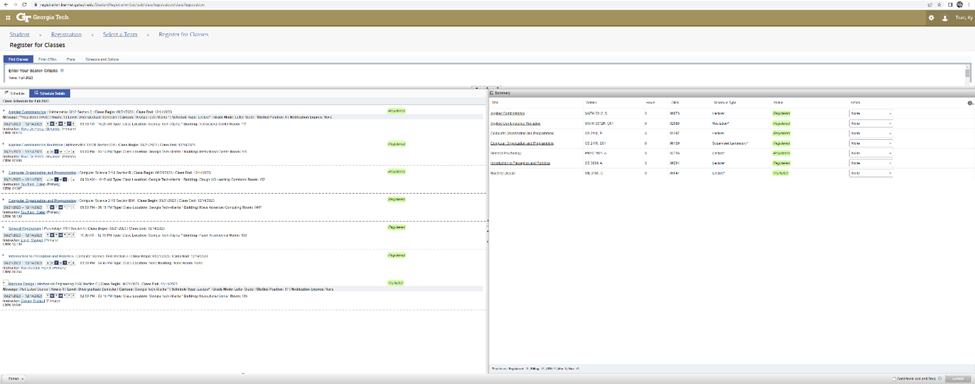
Task: Go to the Student breadcrumb link
Action: pyautogui.click(x=20, y=35)
